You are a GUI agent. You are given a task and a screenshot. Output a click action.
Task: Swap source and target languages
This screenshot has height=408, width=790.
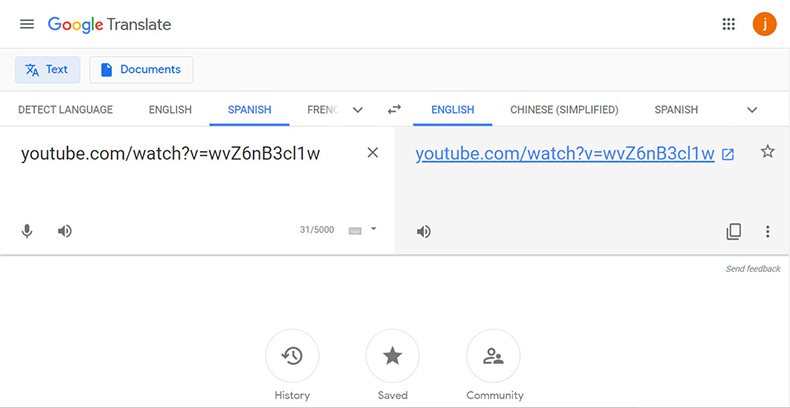(x=394, y=109)
